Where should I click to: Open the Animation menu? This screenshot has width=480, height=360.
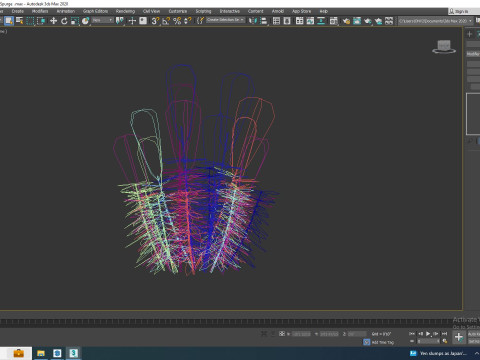(66, 11)
